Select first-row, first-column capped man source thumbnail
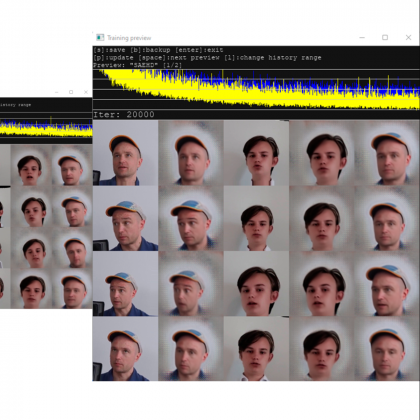The width and height of the screenshot is (420, 420). tap(125, 153)
